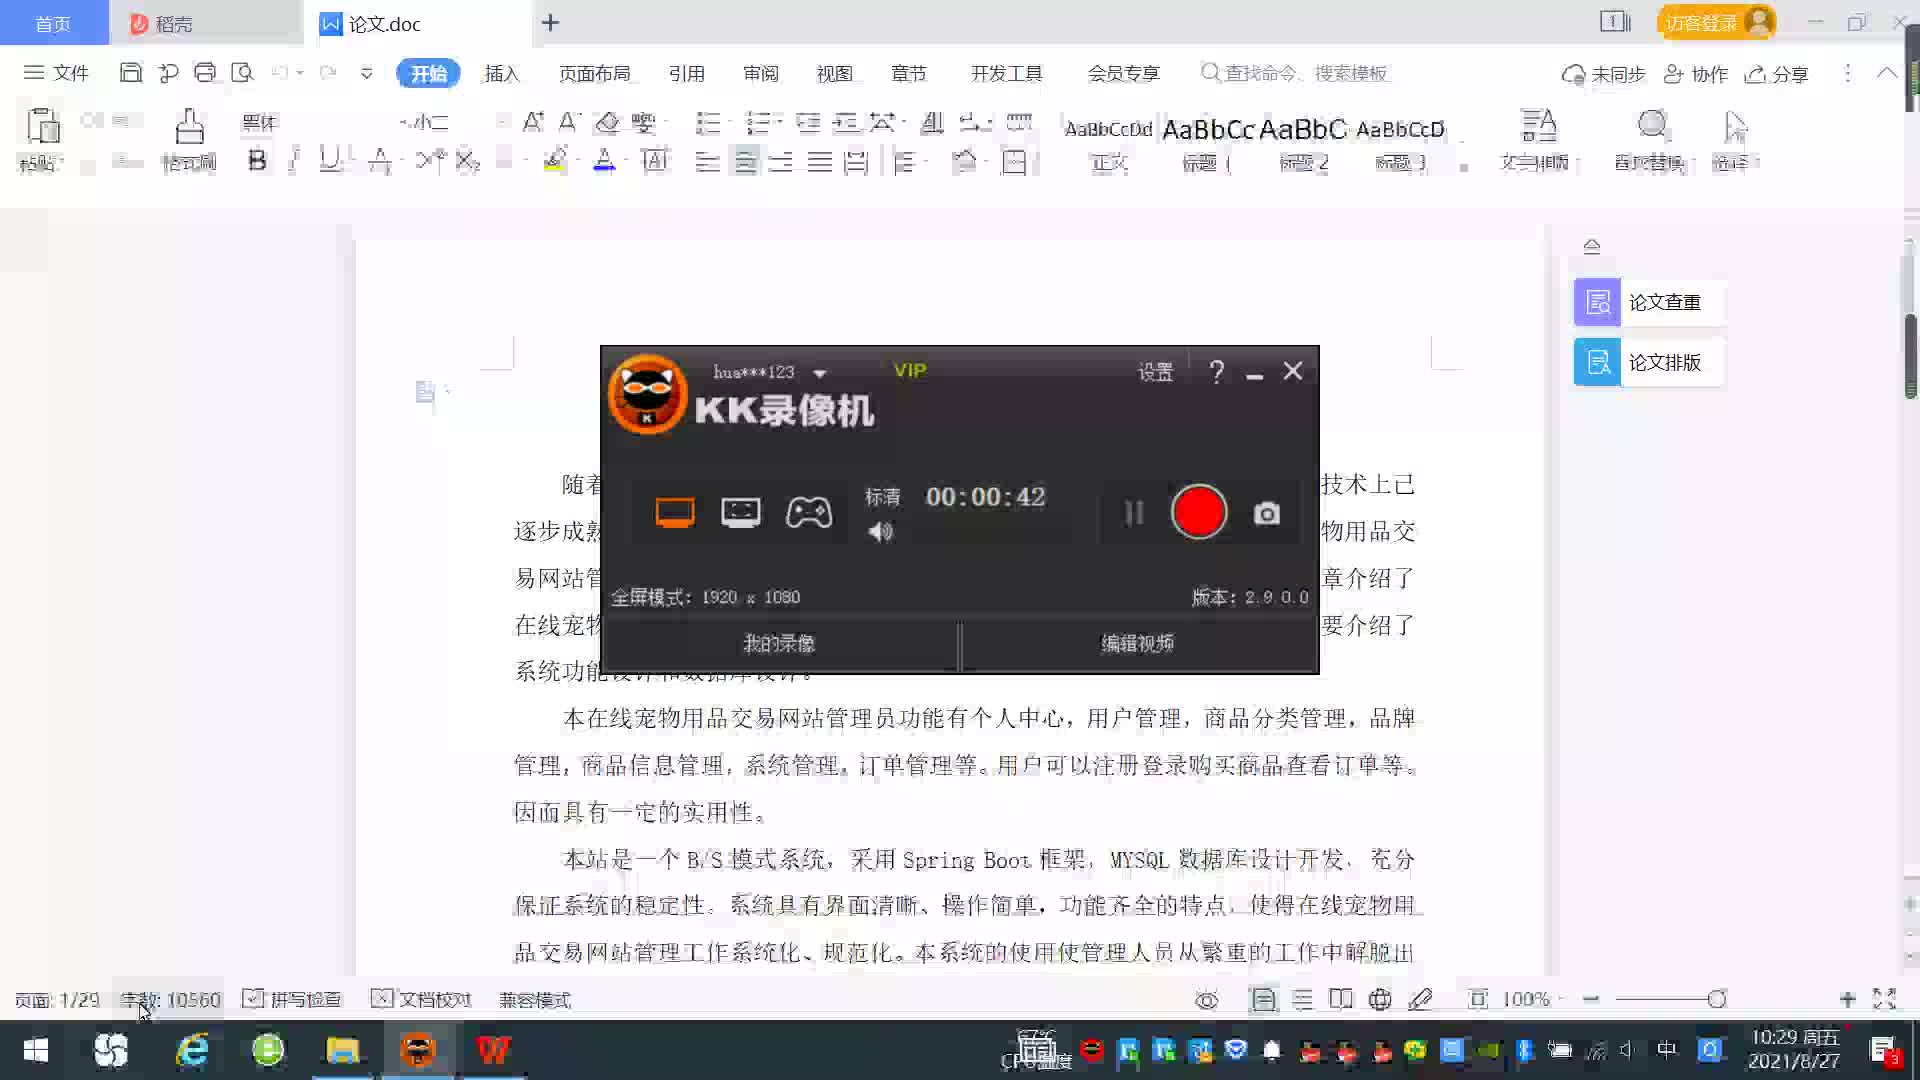The height and width of the screenshot is (1080, 1920).
Task: Open the KK recorder help question mark
Action: [1216, 372]
